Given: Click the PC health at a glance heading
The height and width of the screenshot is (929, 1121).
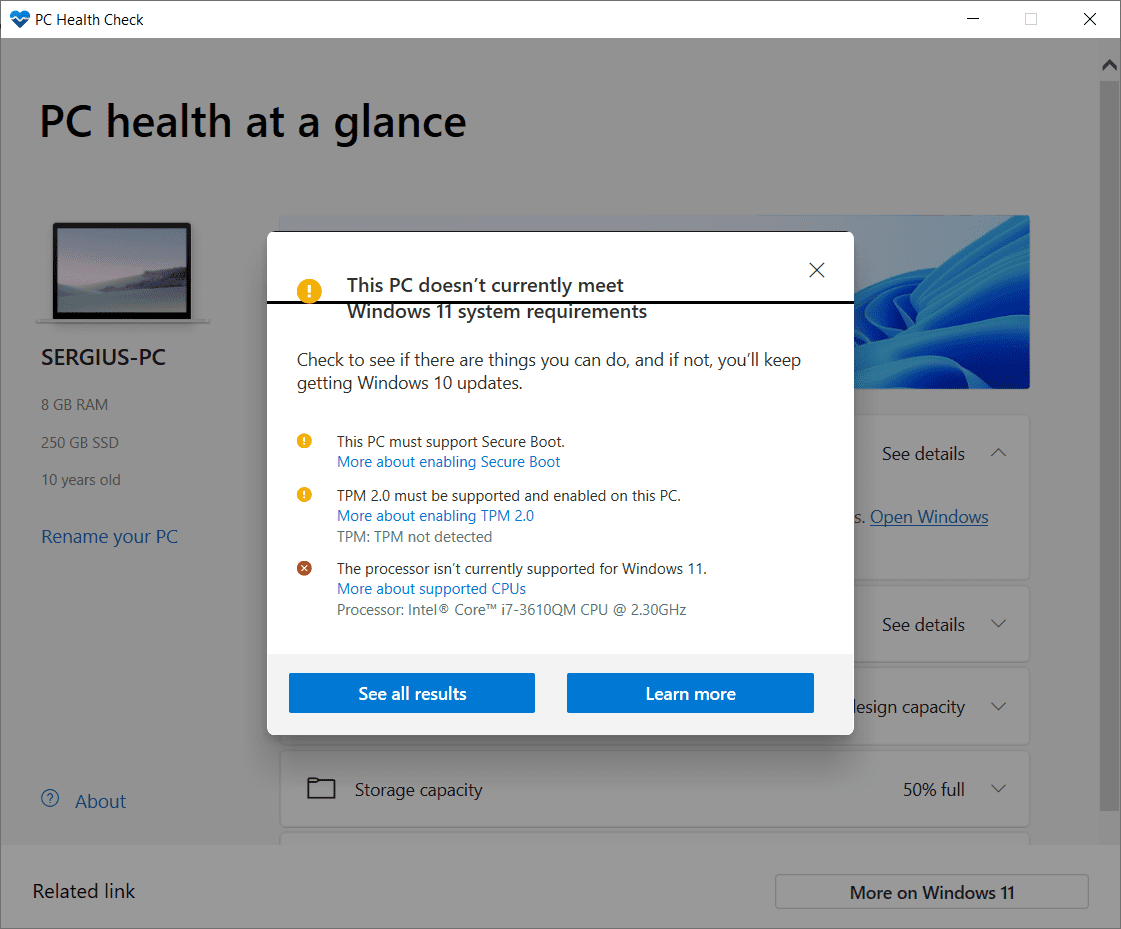Looking at the screenshot, I should (253, 122).
